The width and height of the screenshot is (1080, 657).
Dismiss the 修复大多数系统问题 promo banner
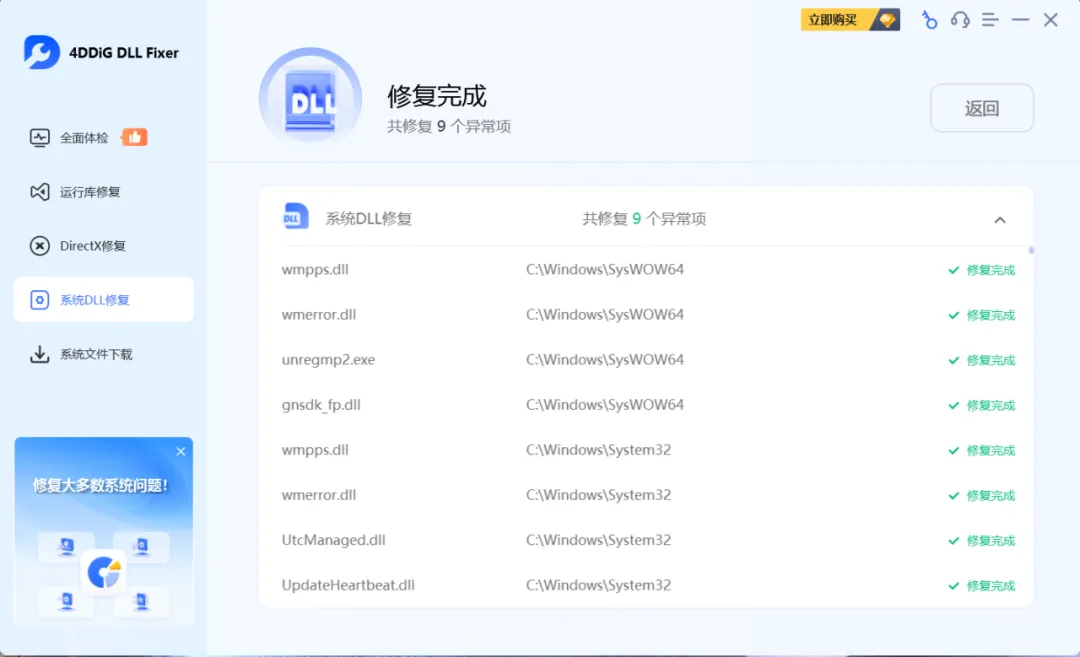(180, 451)
